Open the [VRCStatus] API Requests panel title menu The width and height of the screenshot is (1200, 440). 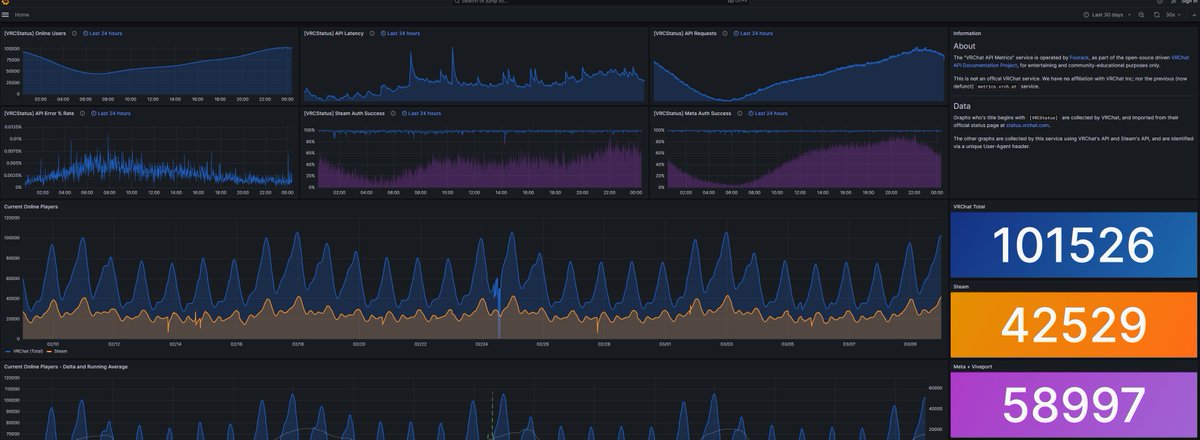pos(686,33)
